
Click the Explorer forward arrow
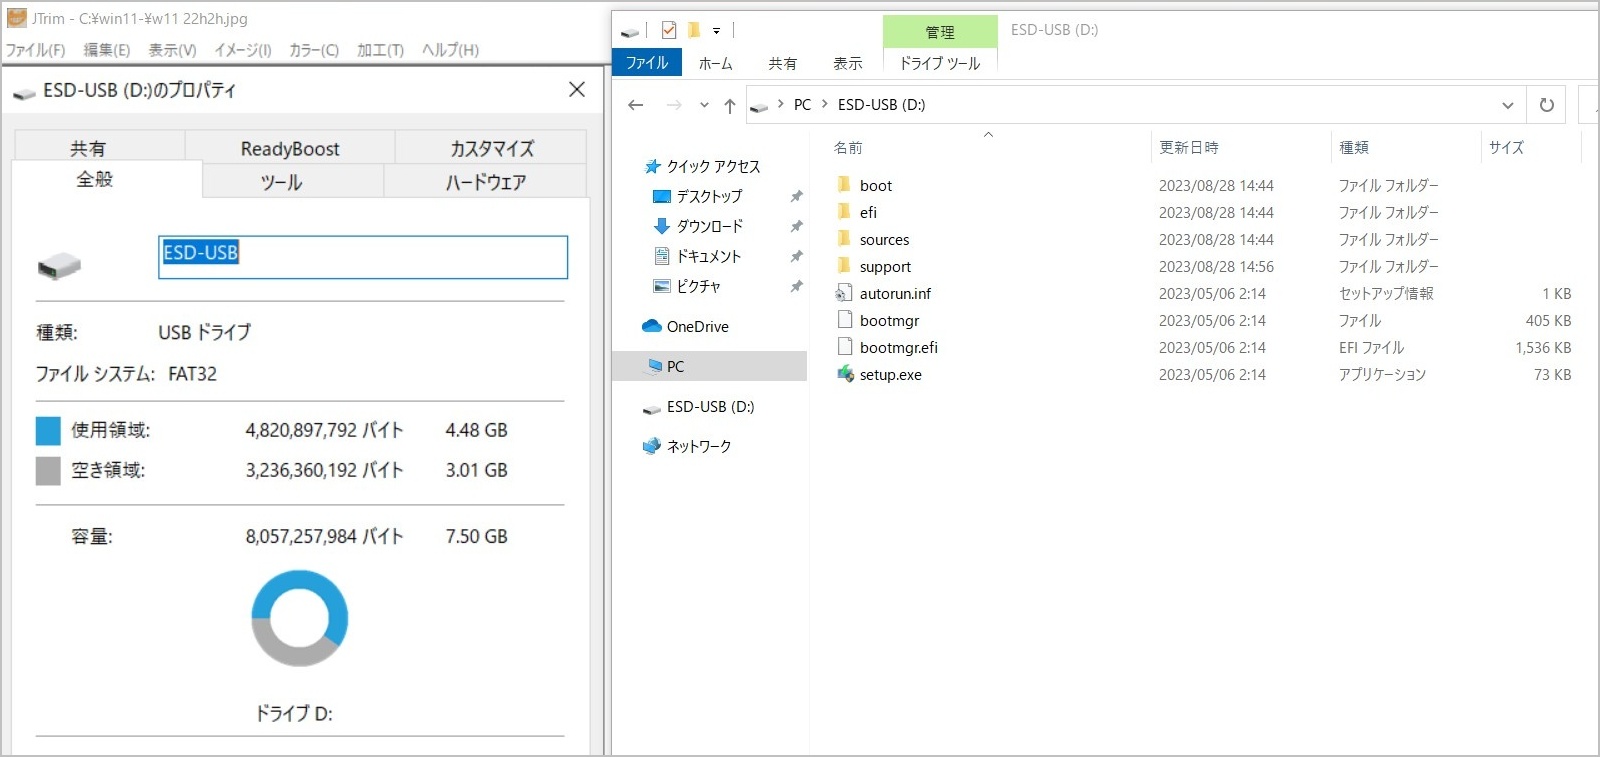(674, 105)
